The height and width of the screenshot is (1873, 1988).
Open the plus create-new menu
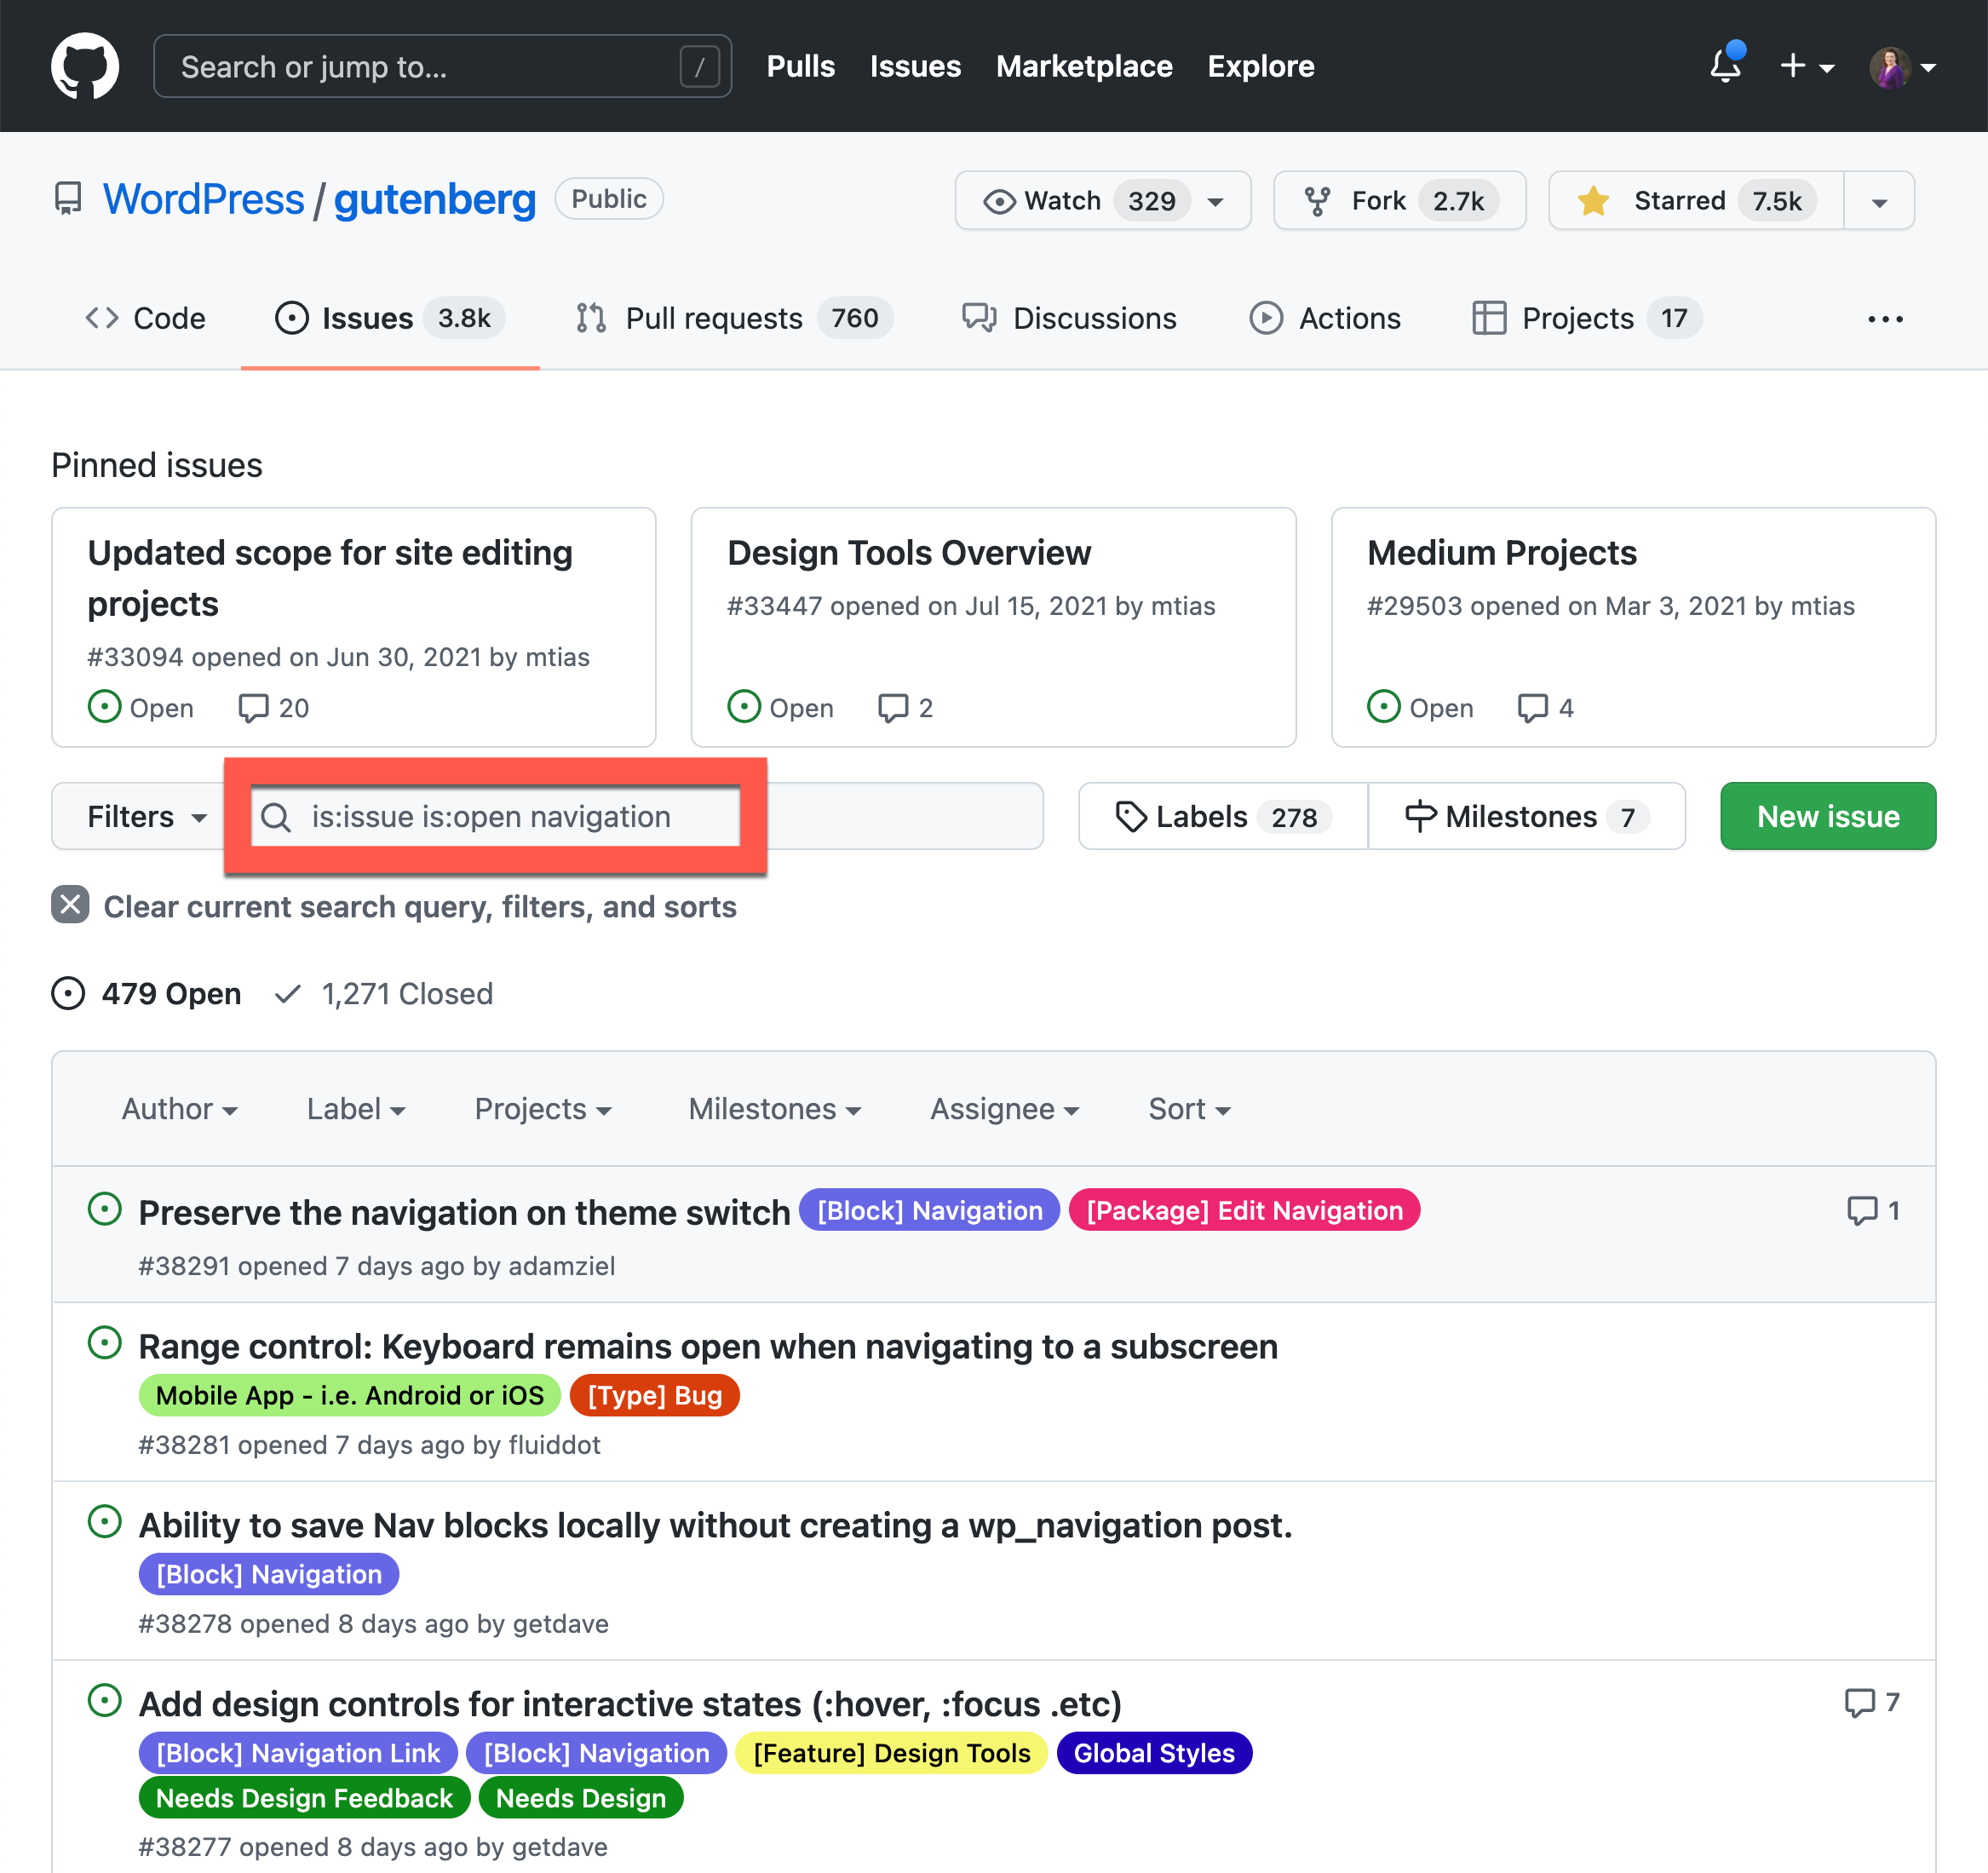(1807, 67)
